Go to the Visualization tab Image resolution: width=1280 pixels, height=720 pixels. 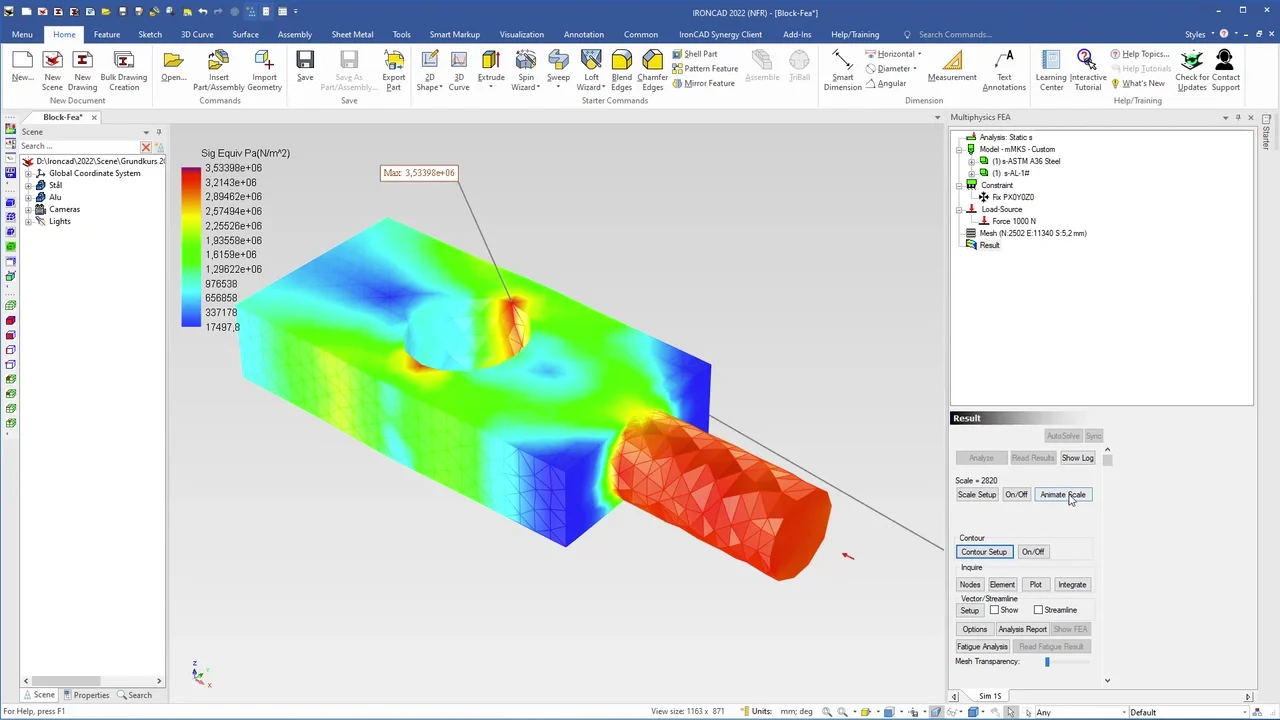click(x=522, y=35)
